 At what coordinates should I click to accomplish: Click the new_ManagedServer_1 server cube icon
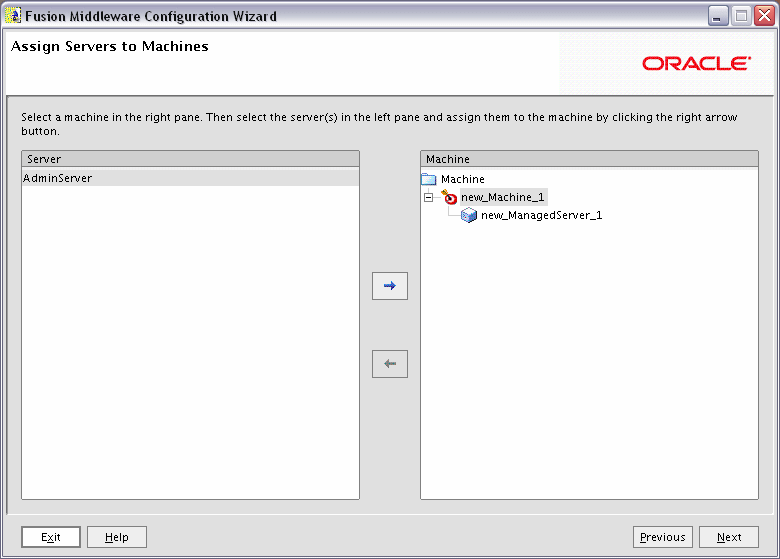(469, 215)
